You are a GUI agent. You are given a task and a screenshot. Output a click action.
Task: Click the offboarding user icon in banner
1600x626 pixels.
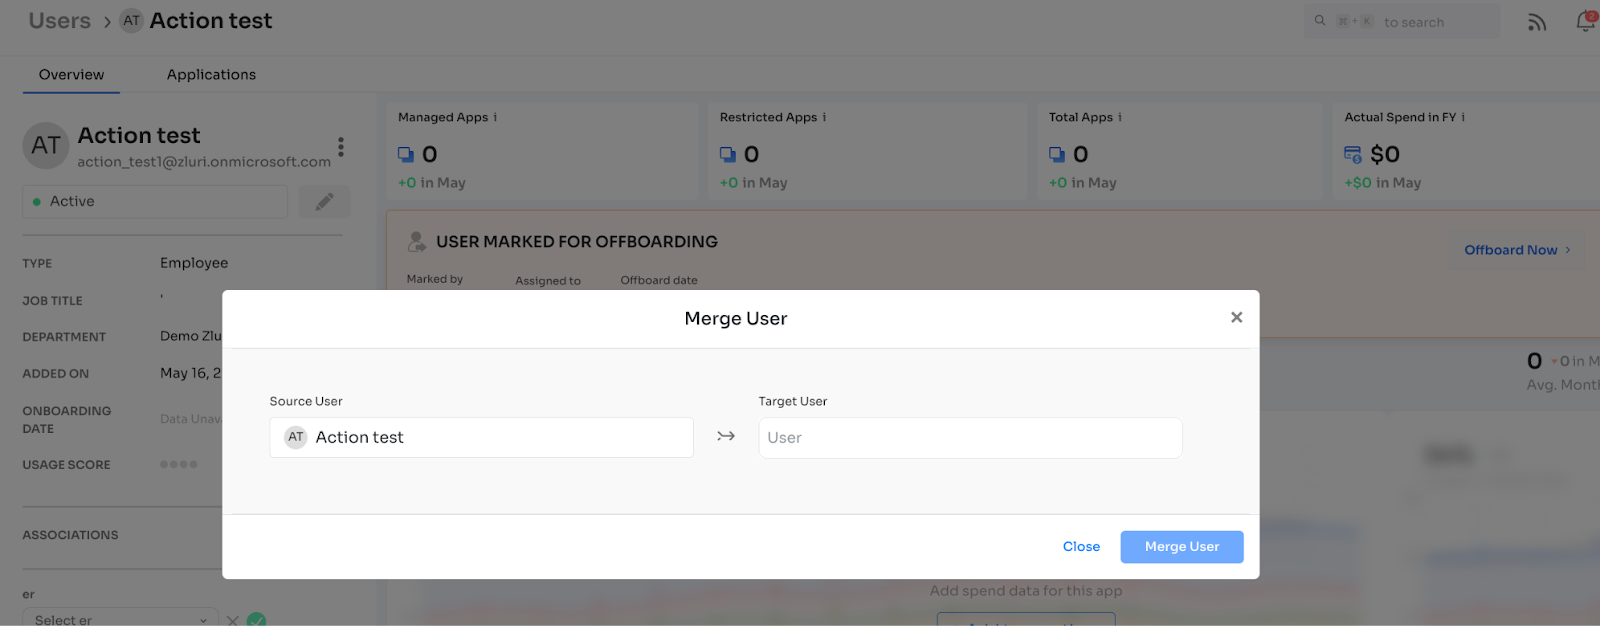(x=417, y=241)
